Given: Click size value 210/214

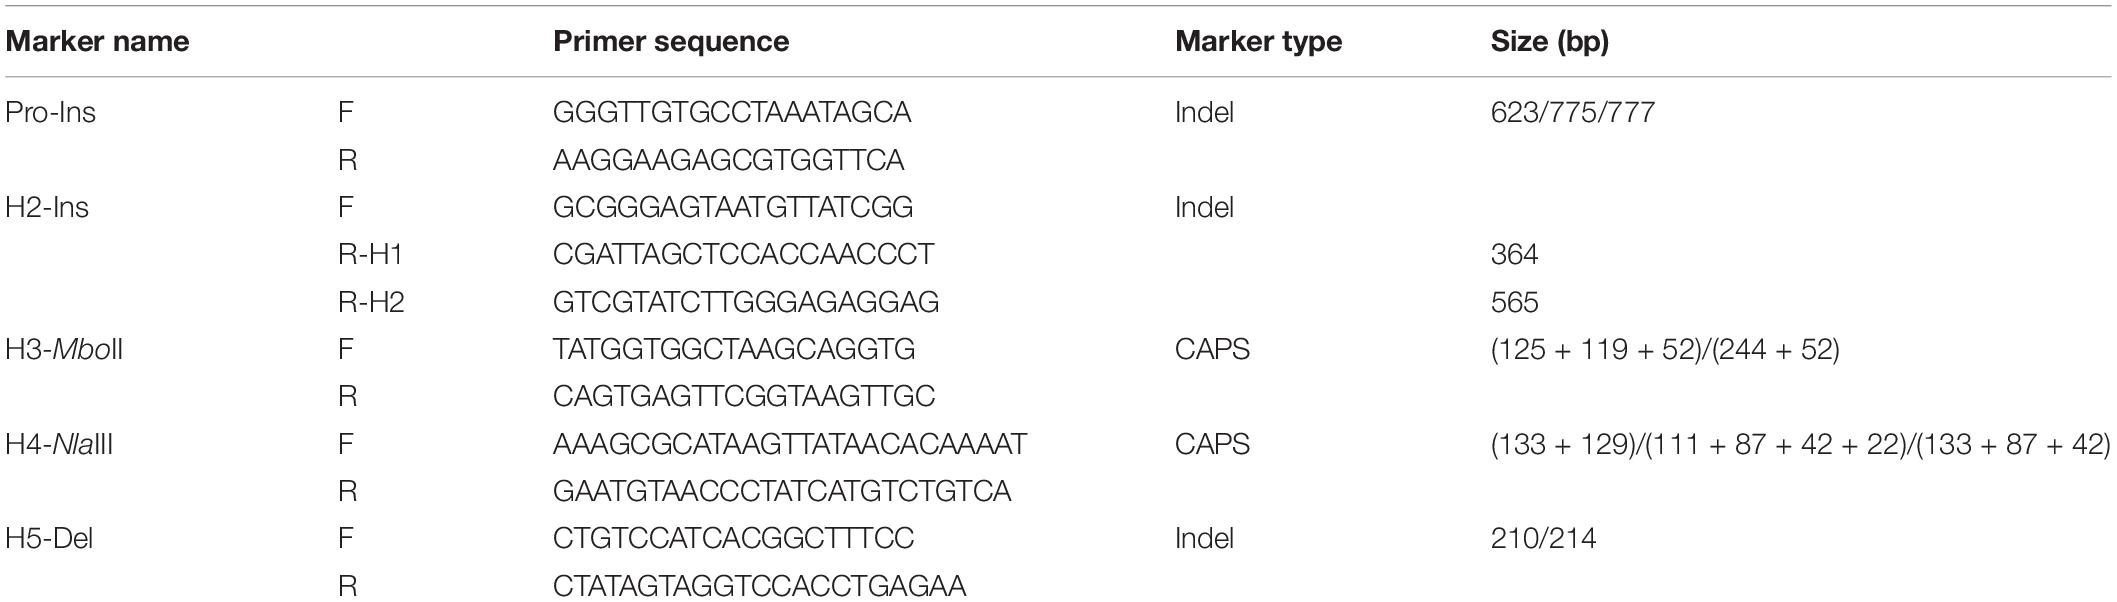Looking at the screenshot, I should [1544, 539].
